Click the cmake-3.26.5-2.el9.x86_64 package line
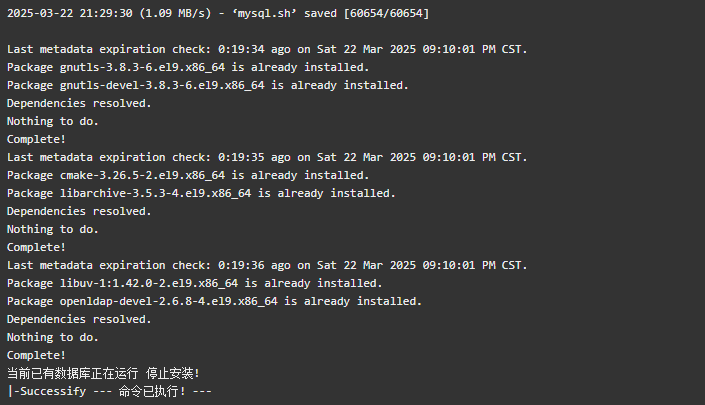This screenshot has height=405, width=705. [x=188, y=175]
